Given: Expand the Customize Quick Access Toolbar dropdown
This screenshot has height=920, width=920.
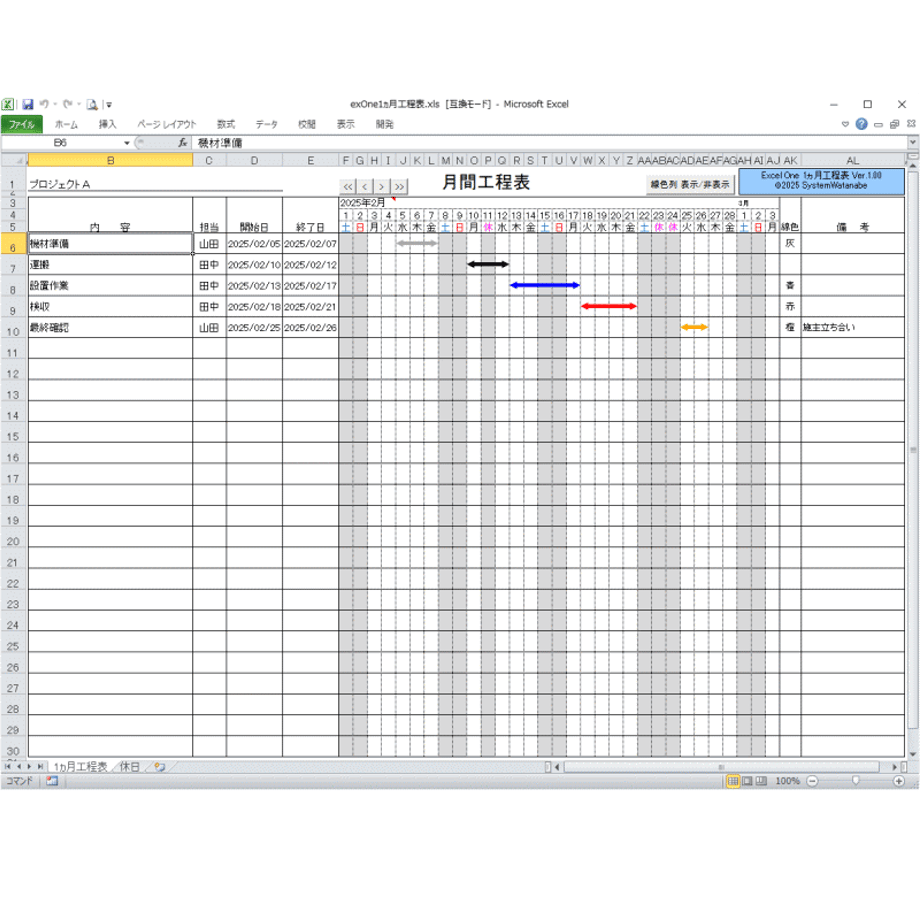Looking at the screenshot, I should [x=109, y=105].
